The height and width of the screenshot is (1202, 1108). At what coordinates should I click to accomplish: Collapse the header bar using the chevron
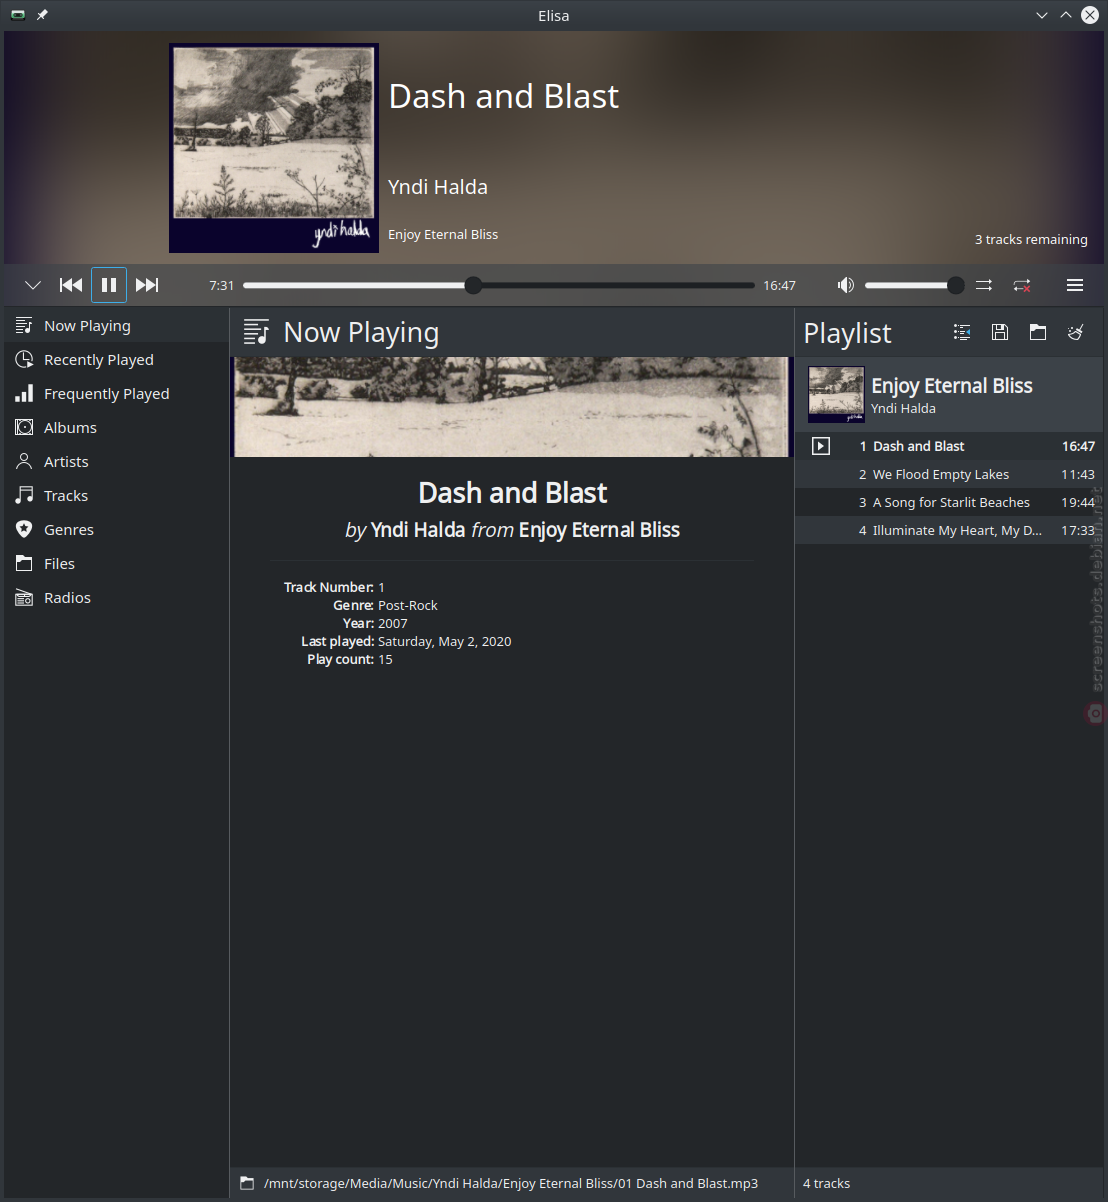click(x=33, y=285)
